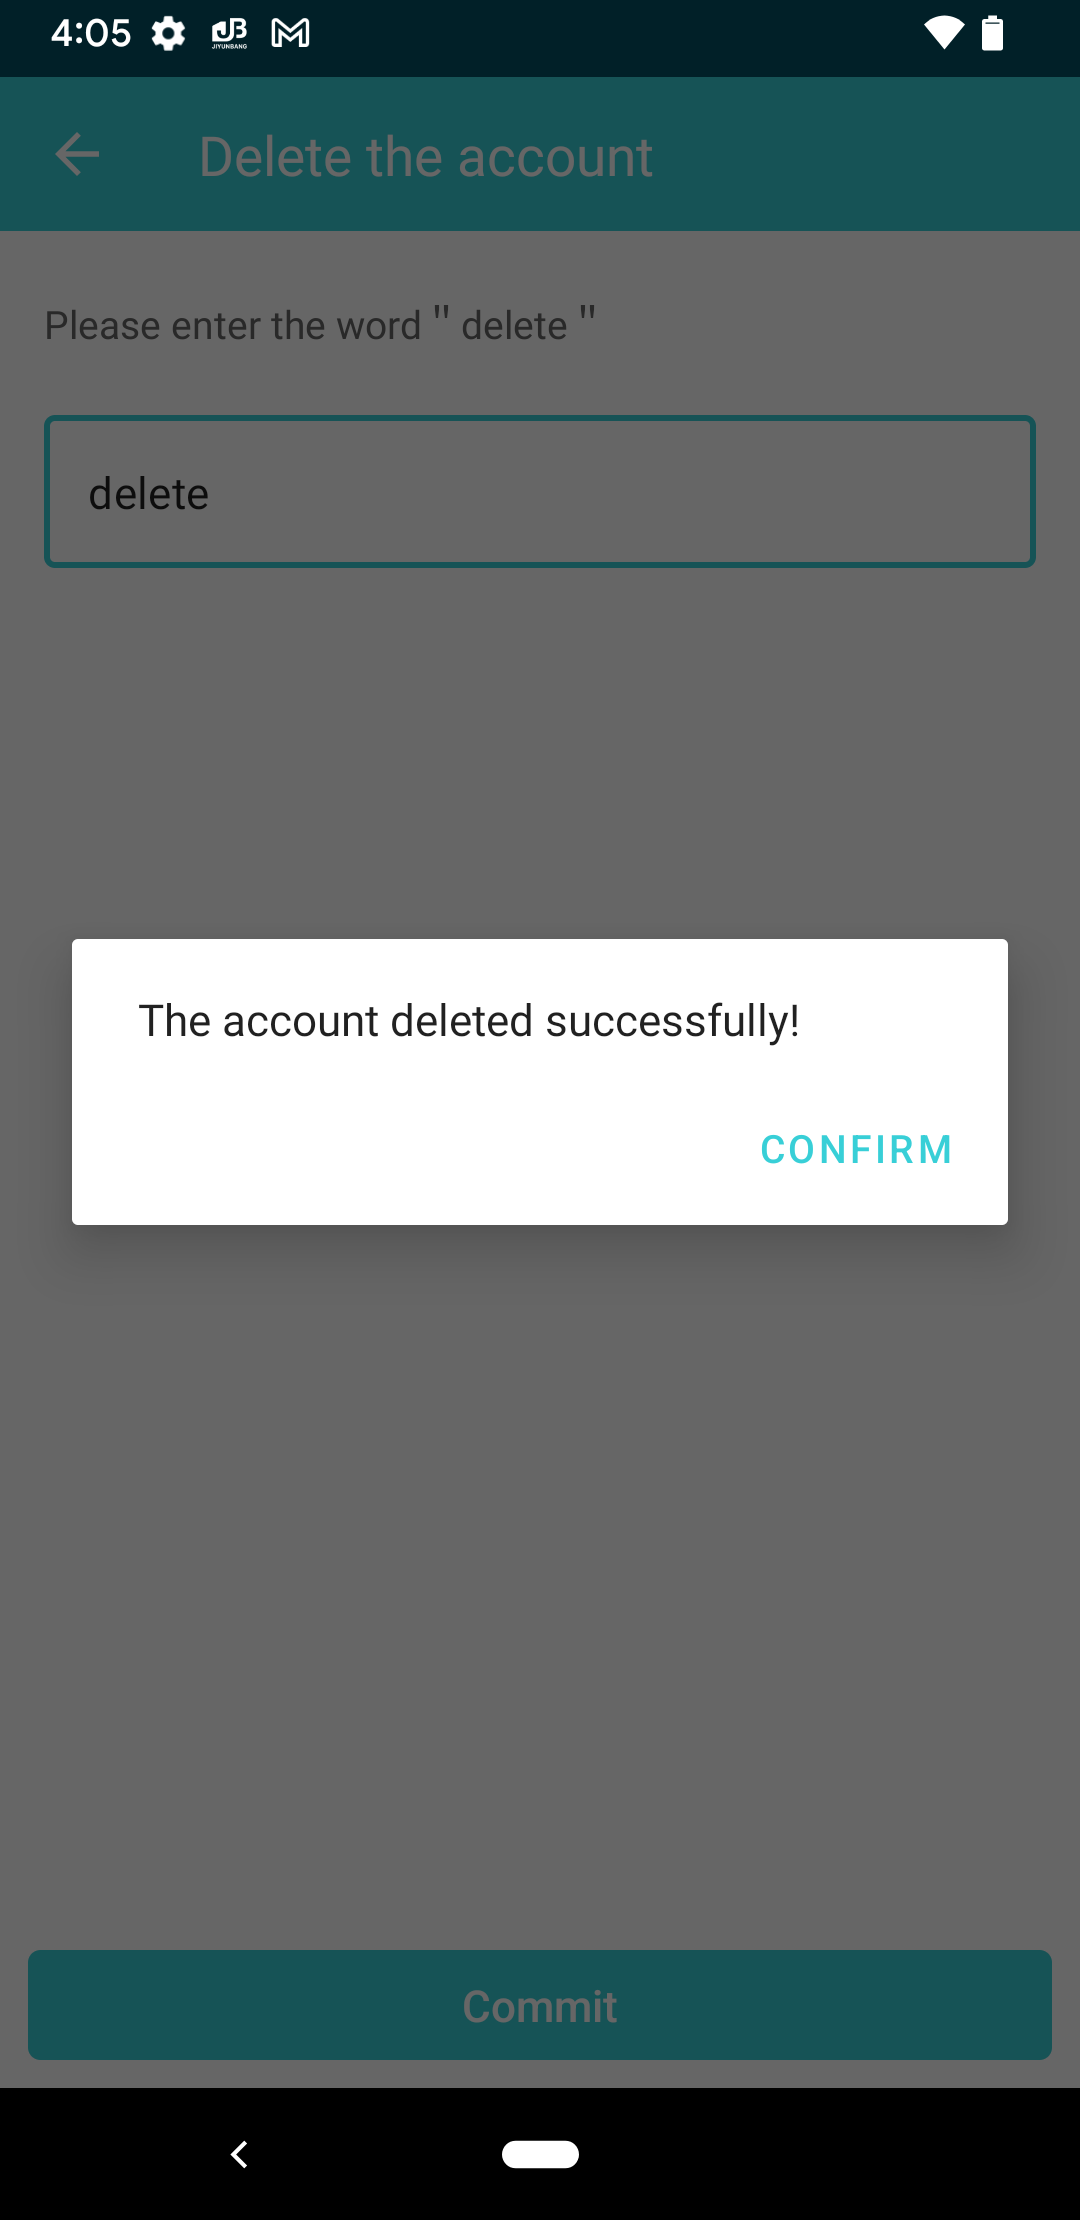This screenshot has height=2220, width=1080.
Task: Tap the CONFIRM button in dialog
Action: (x=856, y=1150)
